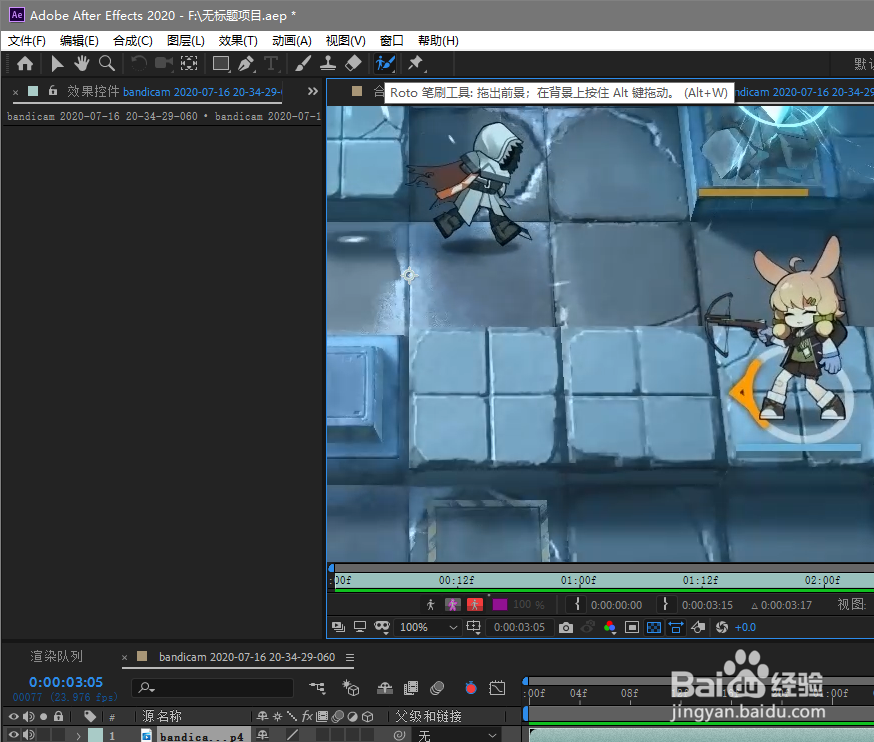Open the 效果(T) menu

238,41
